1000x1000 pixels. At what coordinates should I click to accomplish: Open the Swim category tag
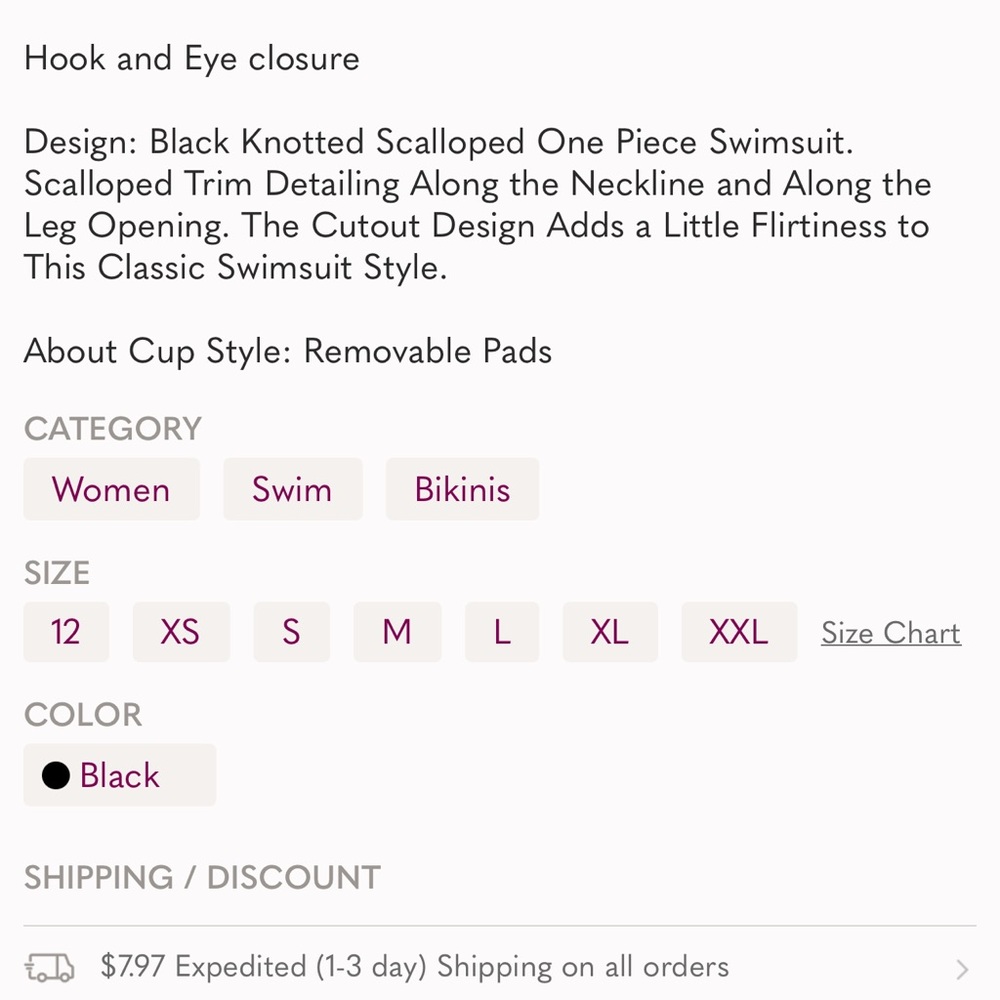click(292, 489)
